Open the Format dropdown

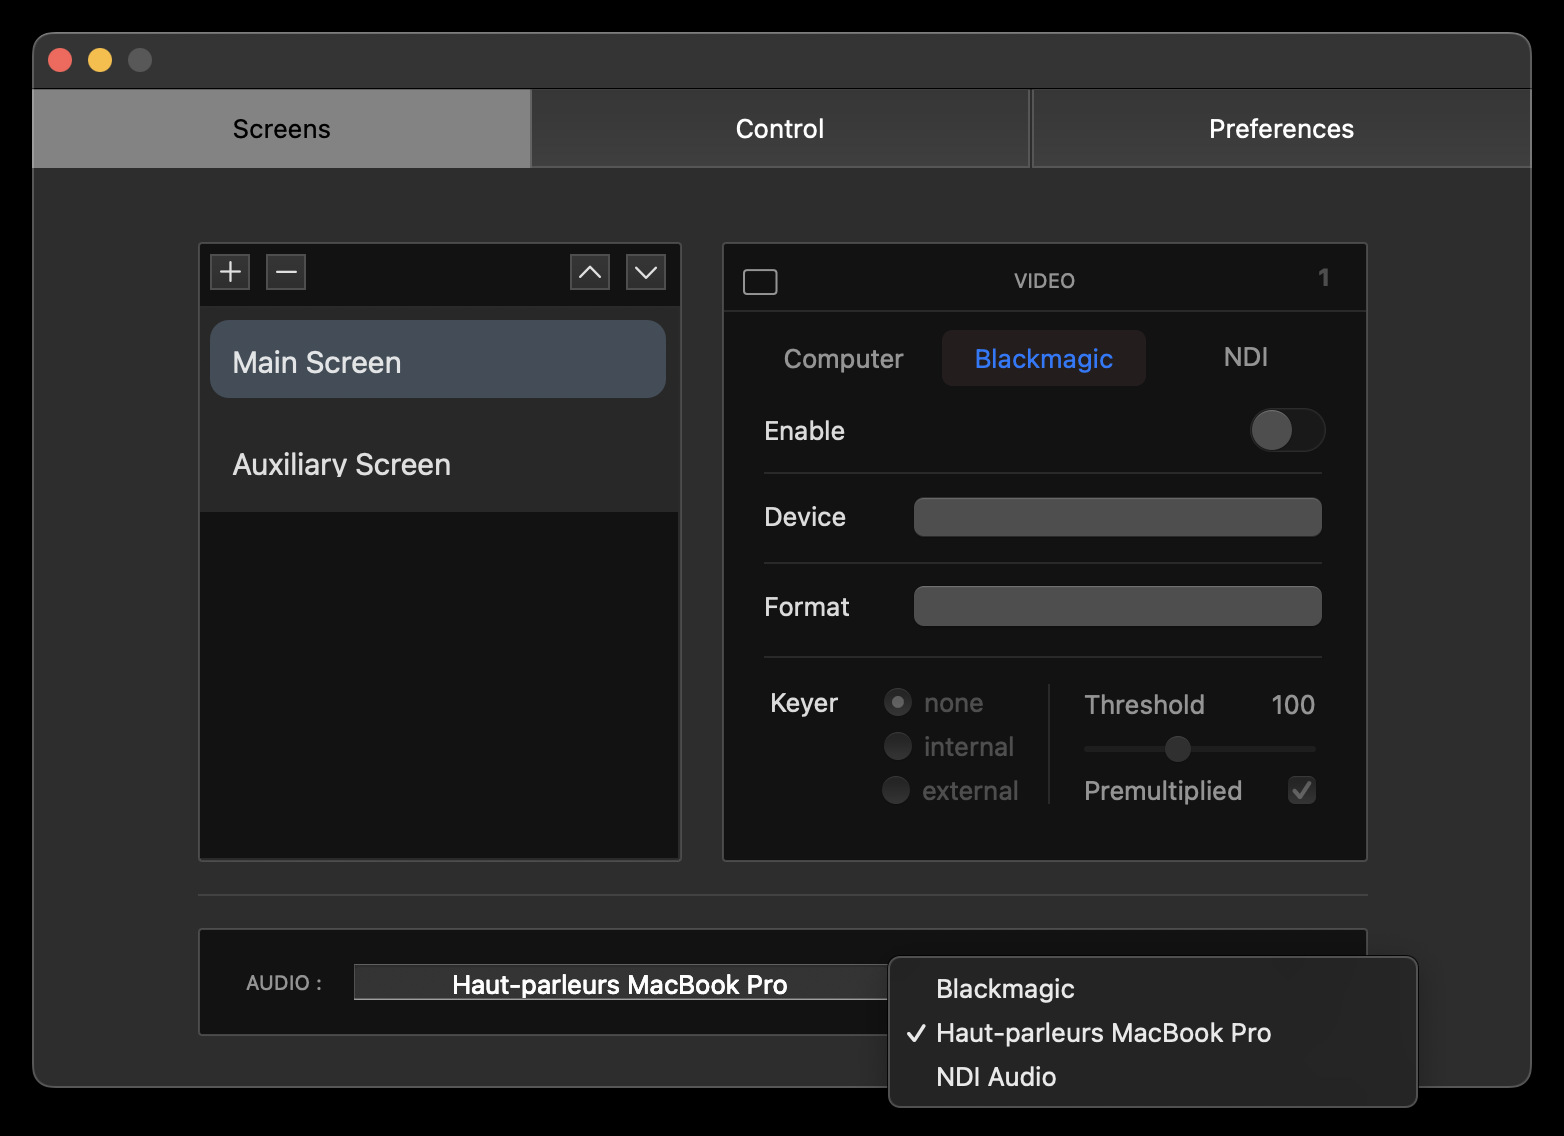(1117, 606)
